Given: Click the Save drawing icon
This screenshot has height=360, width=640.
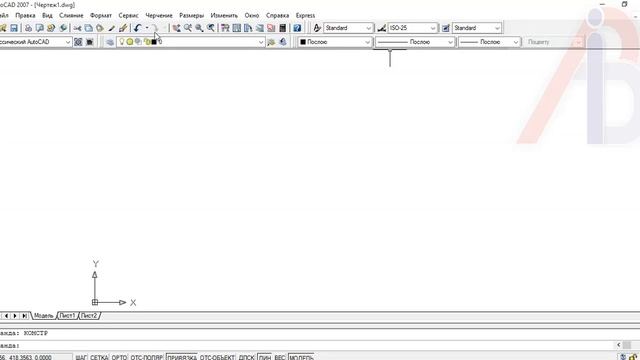Looking at the screenshot, I should point(14,28).
